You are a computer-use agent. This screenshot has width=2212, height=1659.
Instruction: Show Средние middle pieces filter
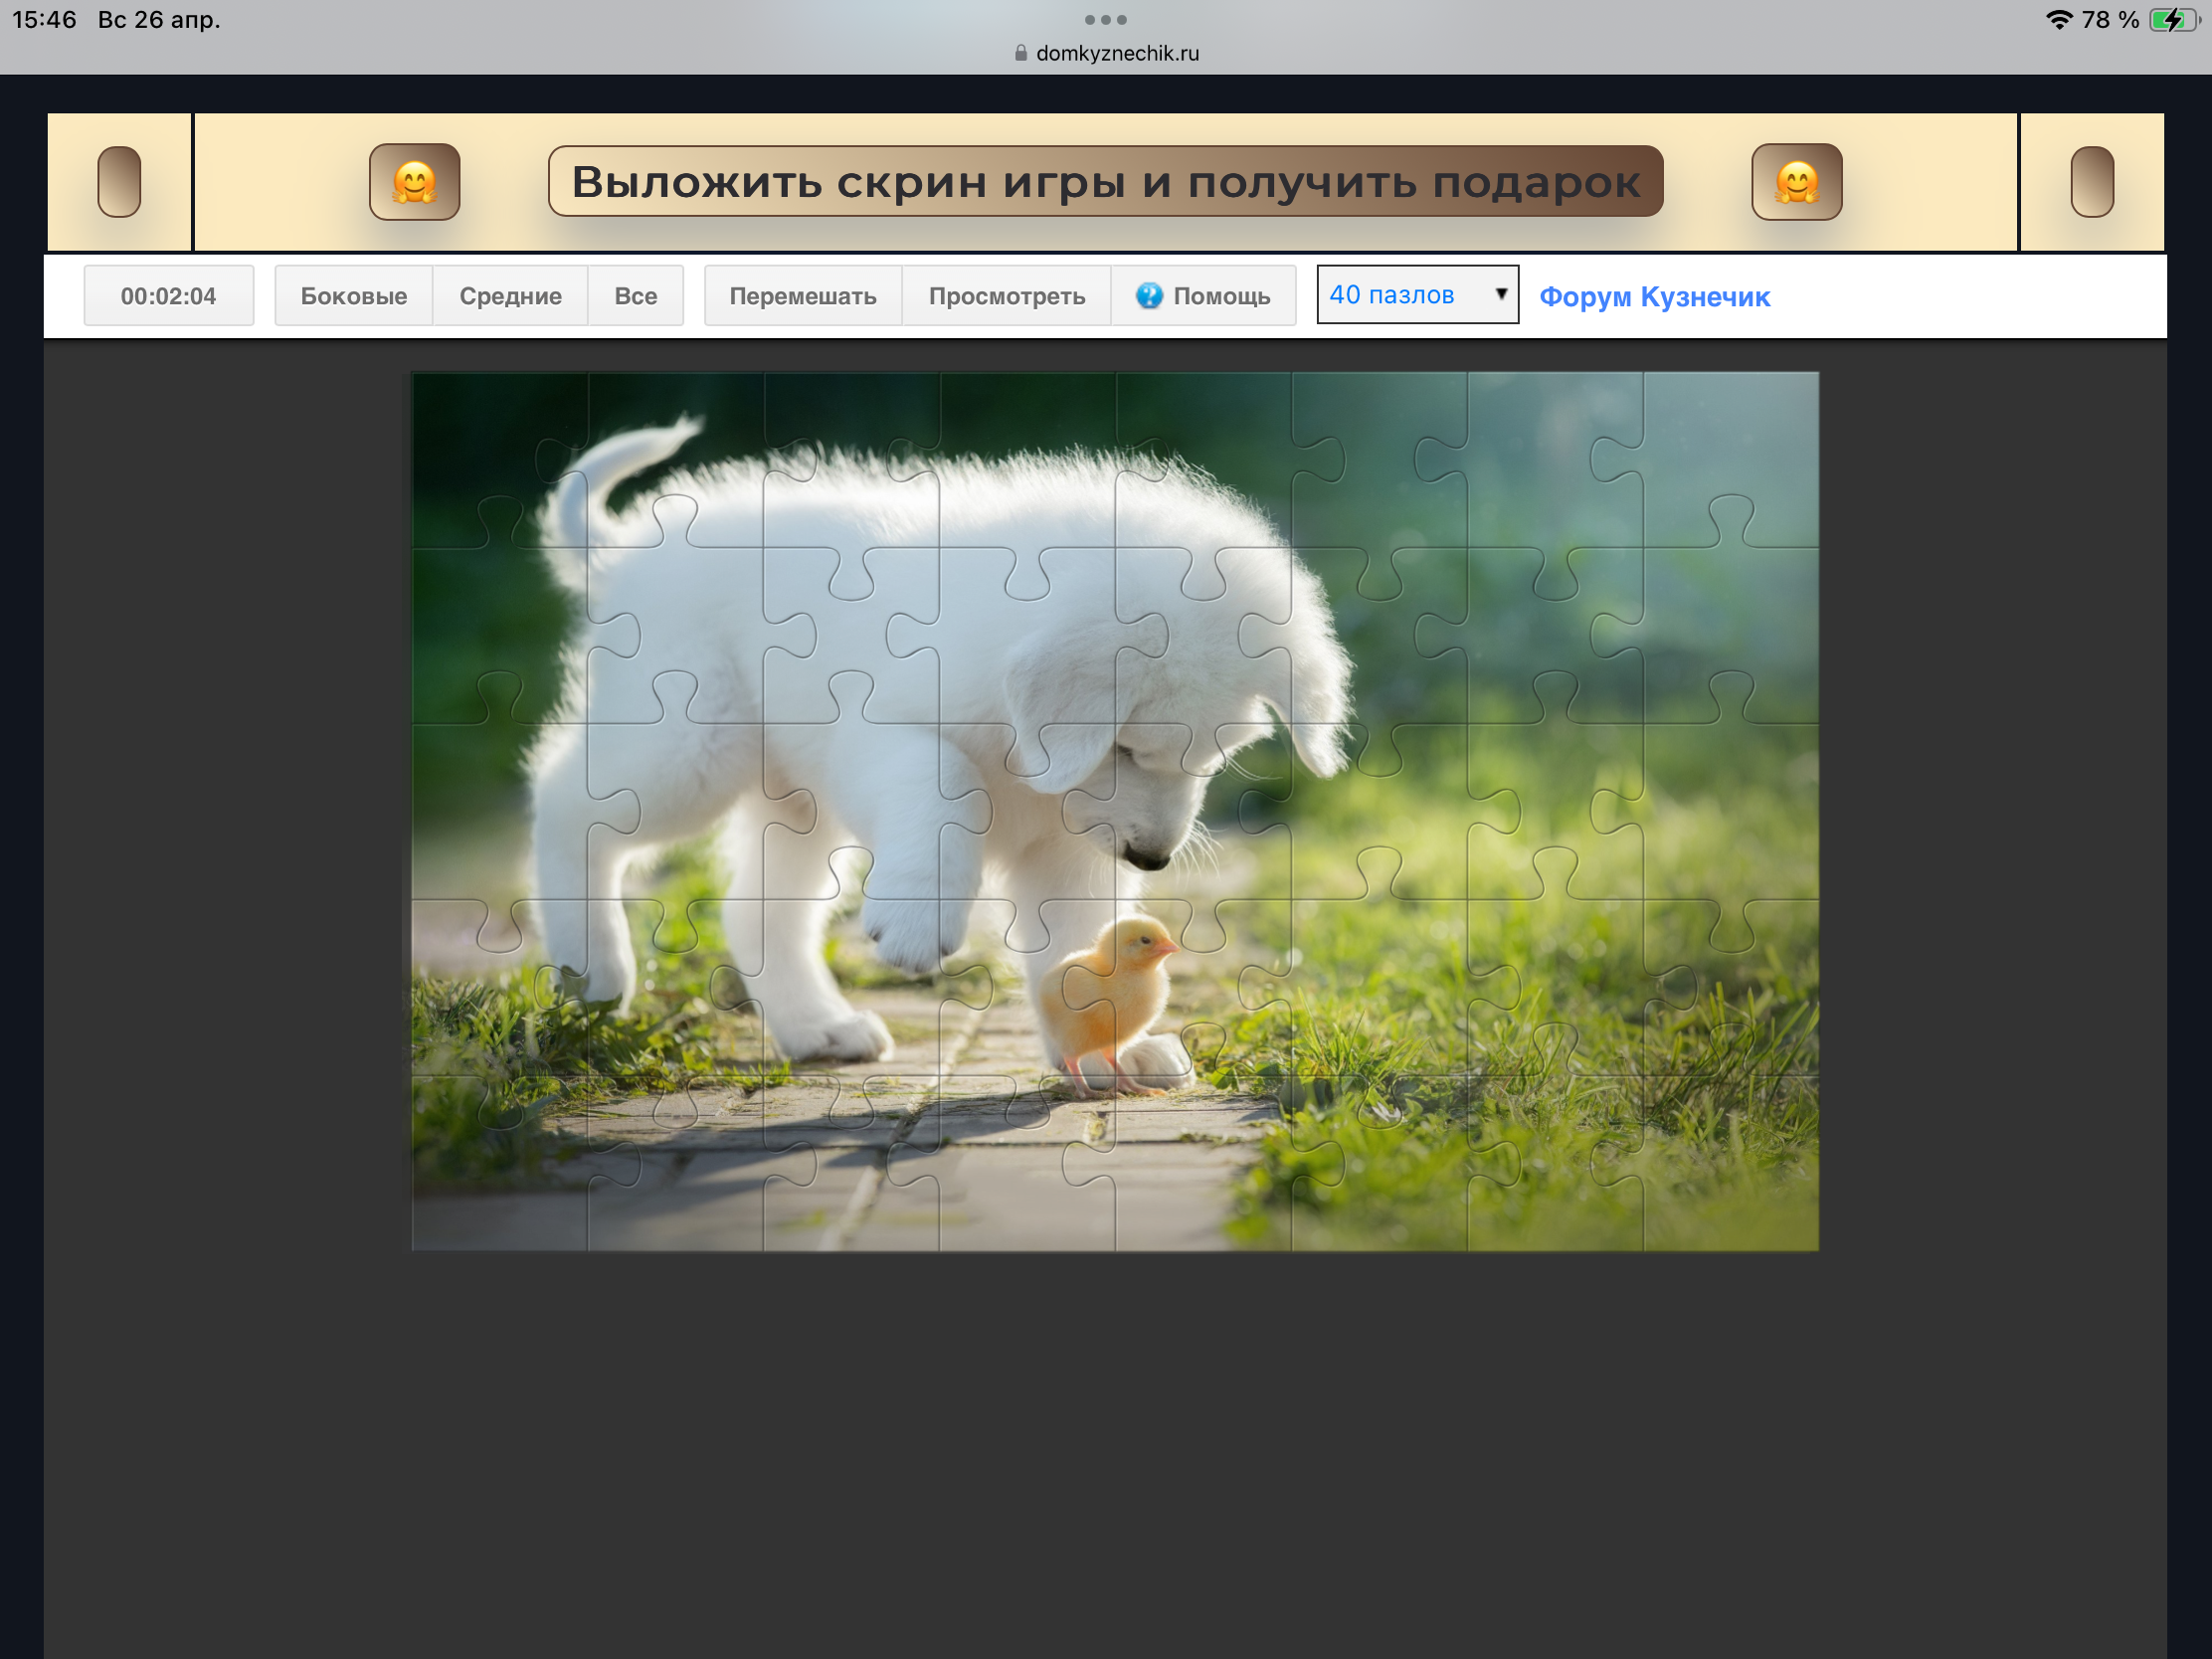[x=510, y=296]
